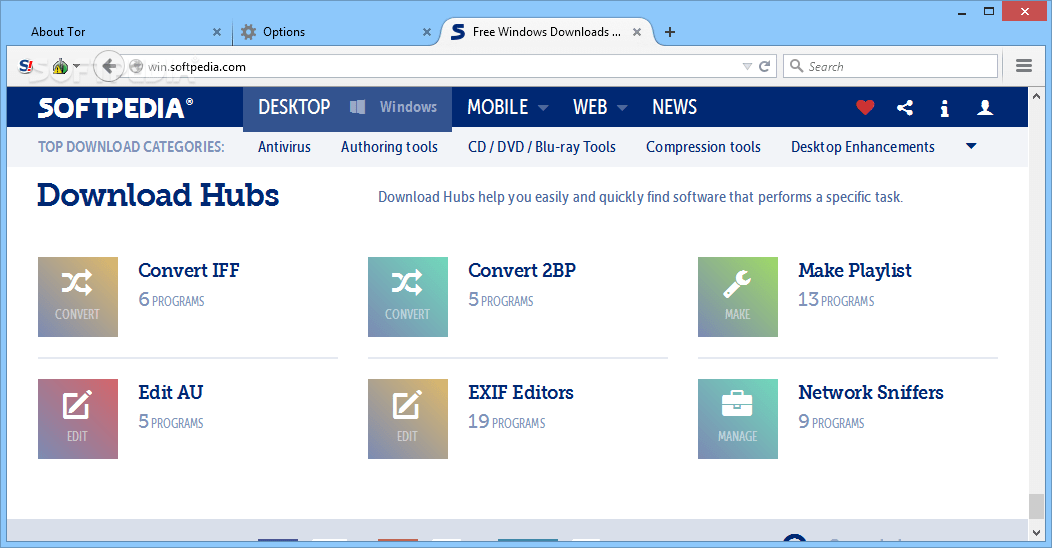
Task: Close the Free Windows Downloads tab
Action: (x=637, y=32)
